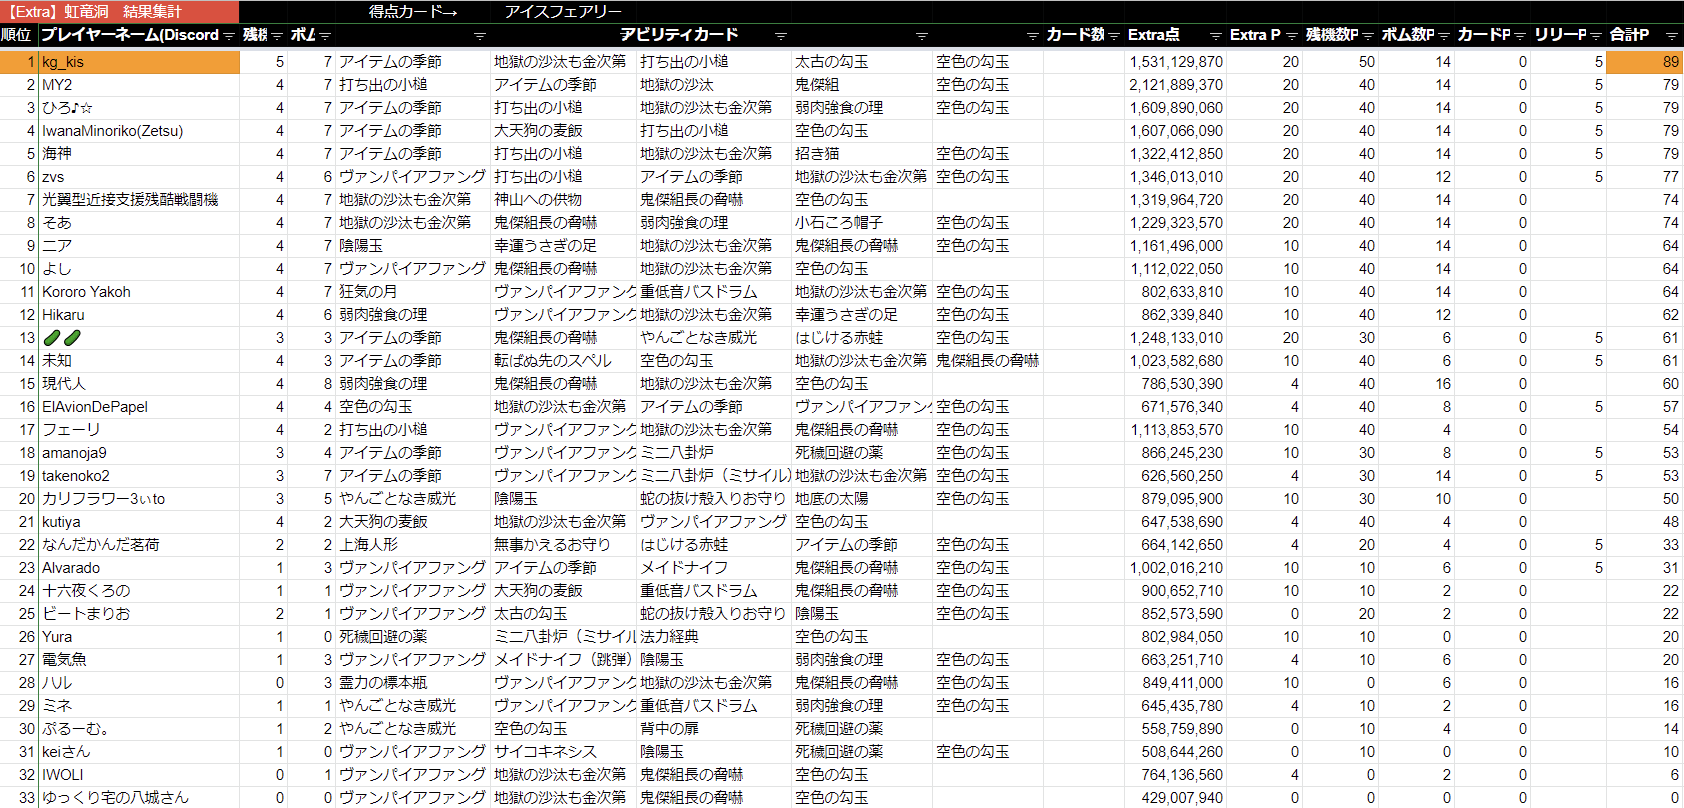This screenshot has width=1684, height=808.
Task: Click the IwanaMinoriko(Zetsu) player cell
Action: pyautogui.click(x=139, y=131)
